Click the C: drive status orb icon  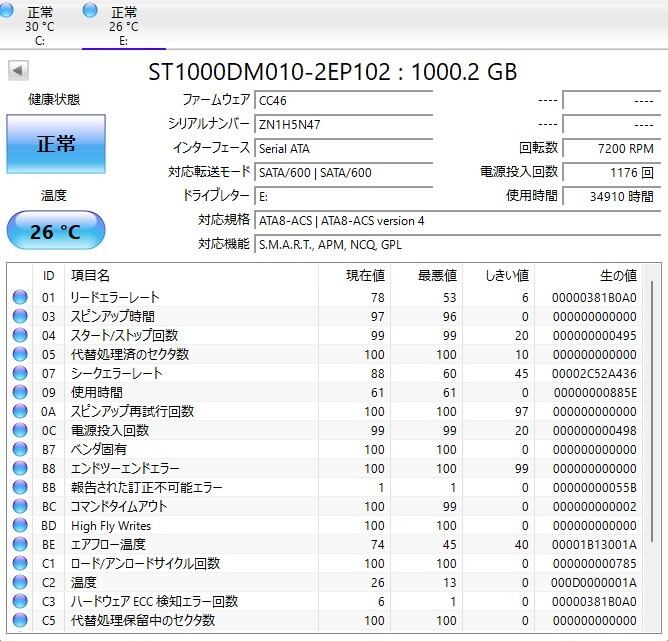10,11
